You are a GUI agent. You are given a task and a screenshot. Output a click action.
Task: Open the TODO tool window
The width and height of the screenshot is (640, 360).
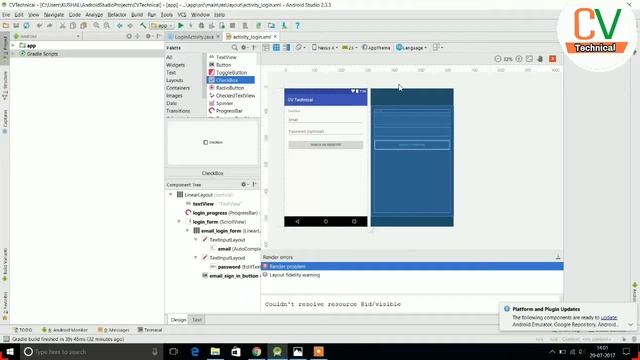point(23,330)
